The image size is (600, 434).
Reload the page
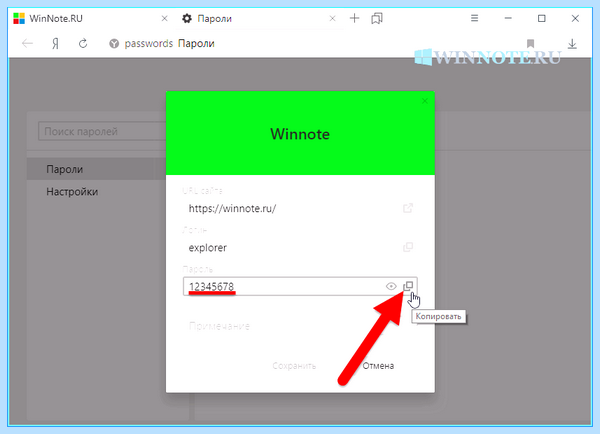(83, 44)
